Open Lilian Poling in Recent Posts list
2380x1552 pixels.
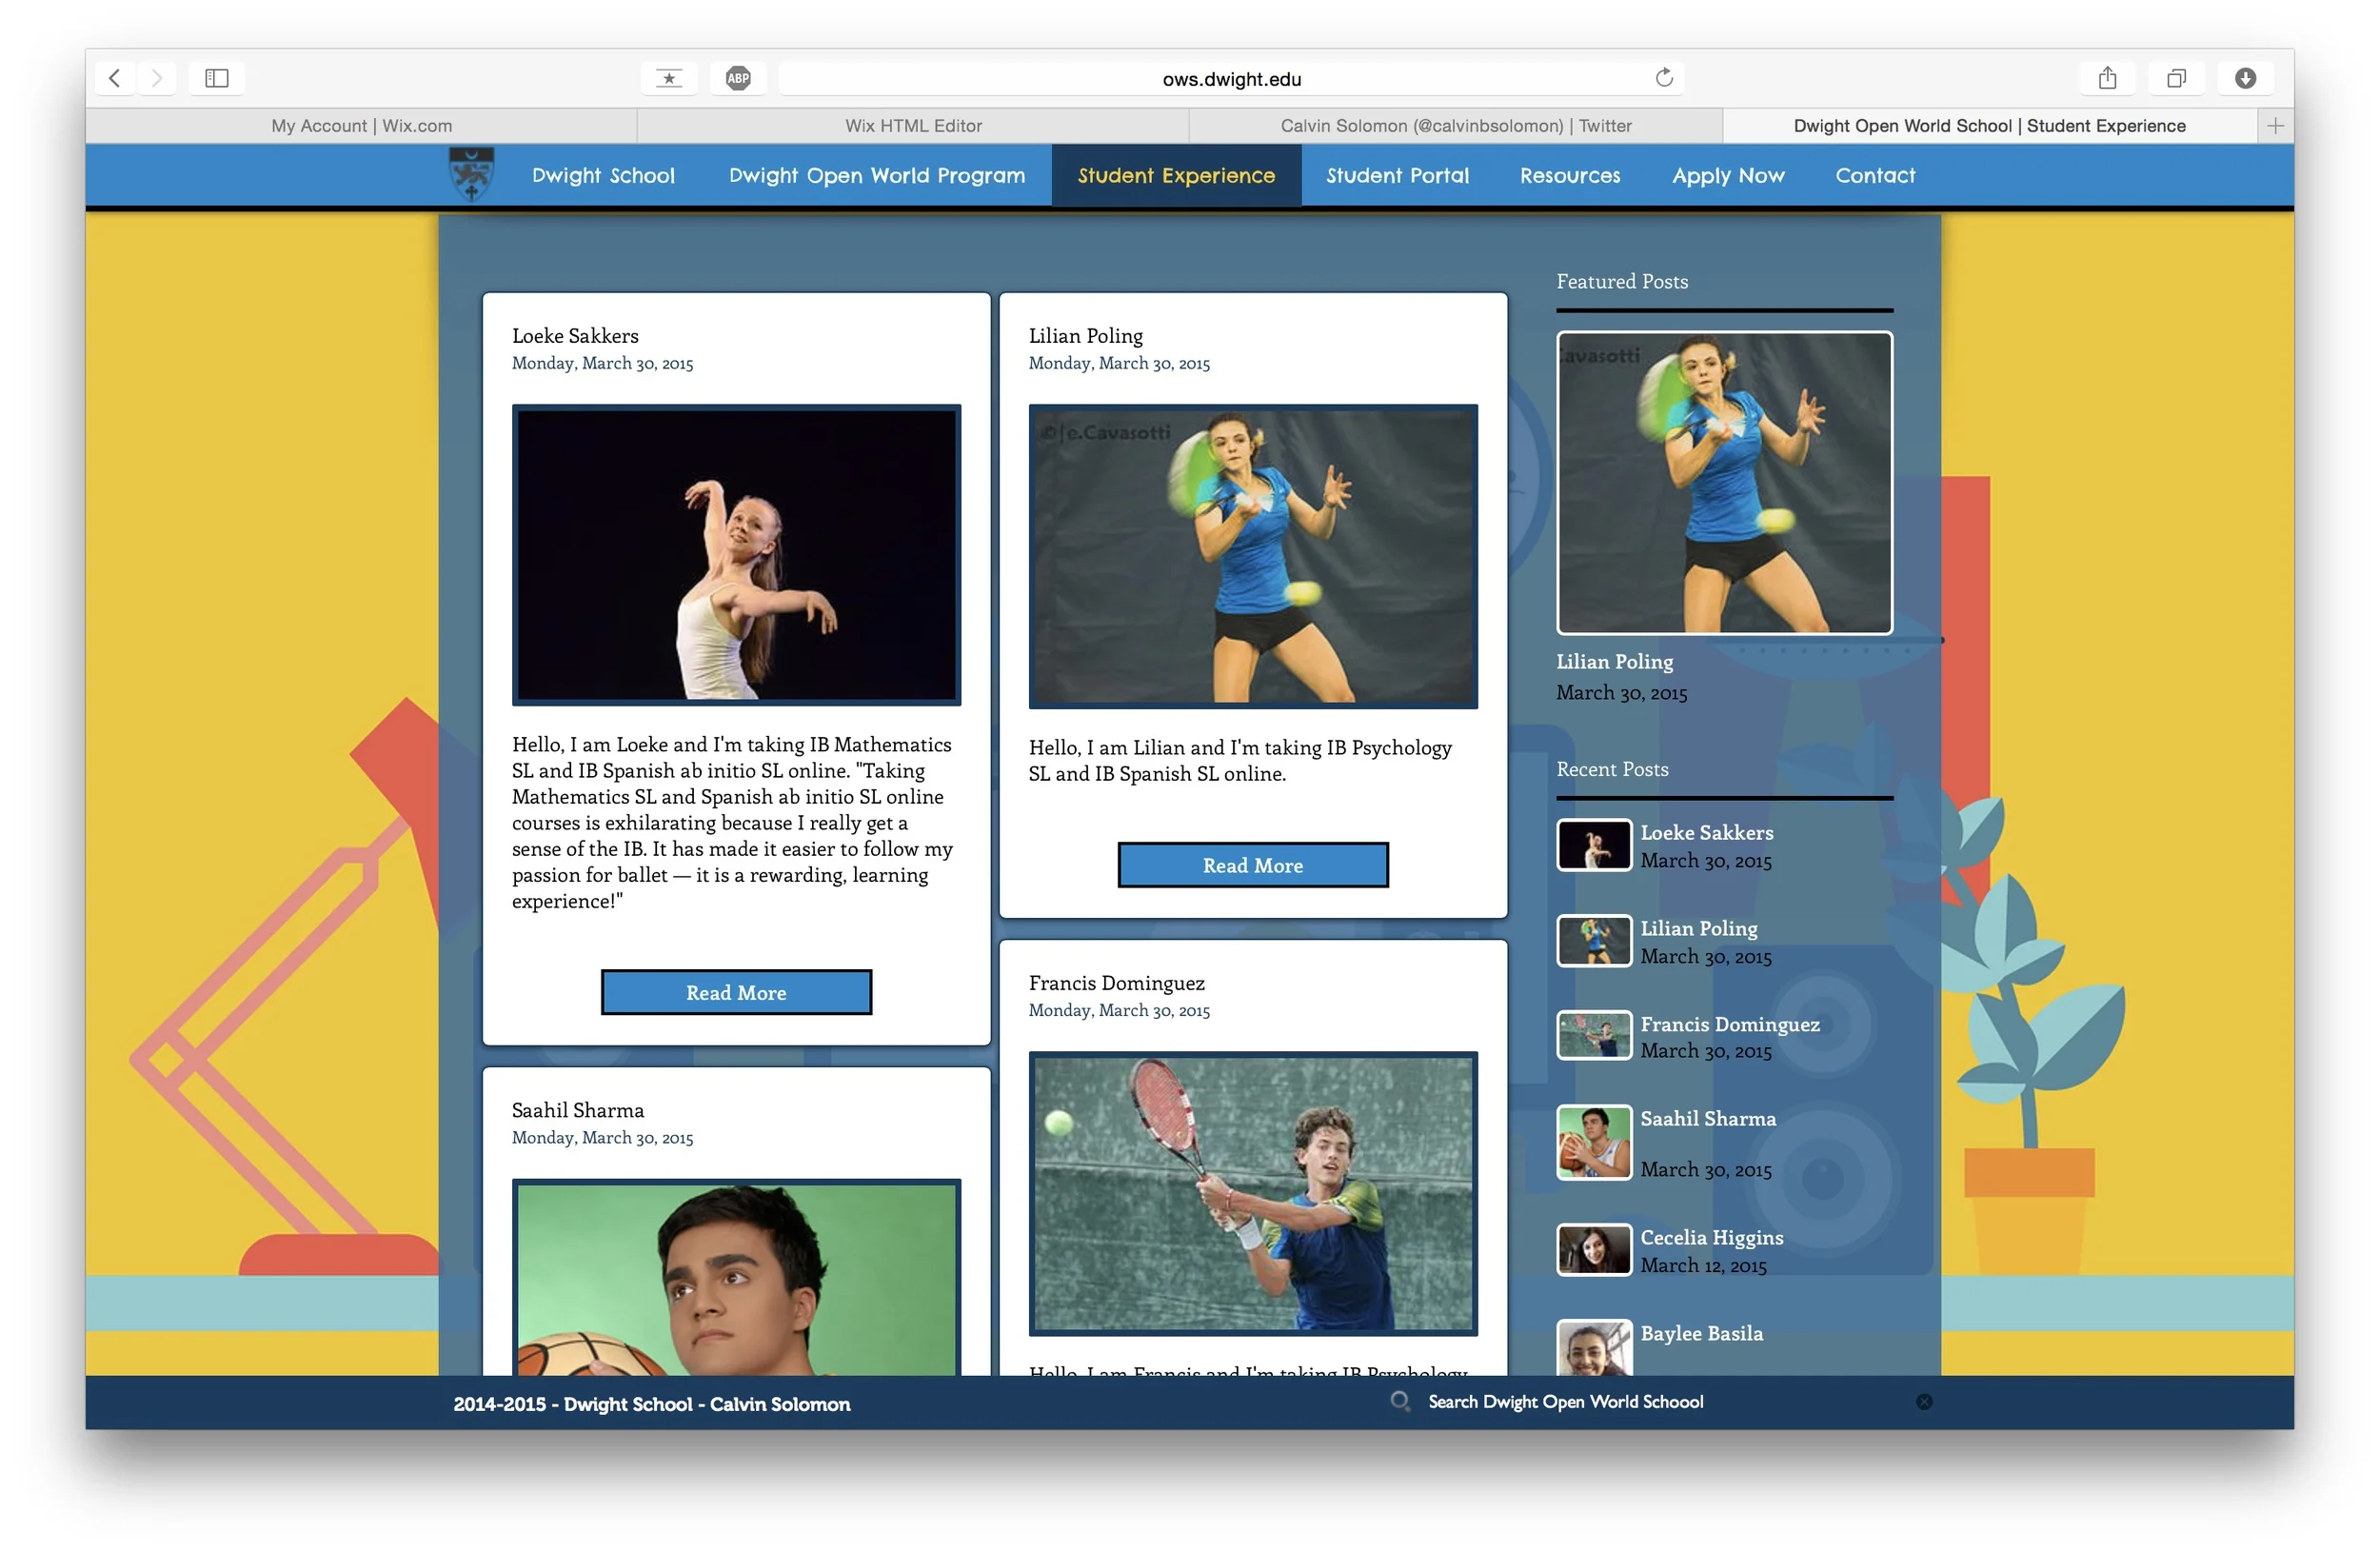pos(1698,928)
